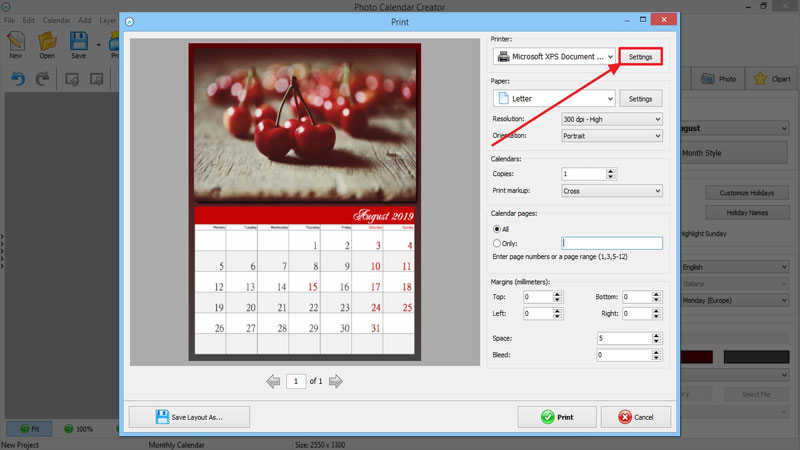Click the Undo arrow in main window
This screenshot has height=450, width=800.
pyautogui.click(x=18, y=79)
